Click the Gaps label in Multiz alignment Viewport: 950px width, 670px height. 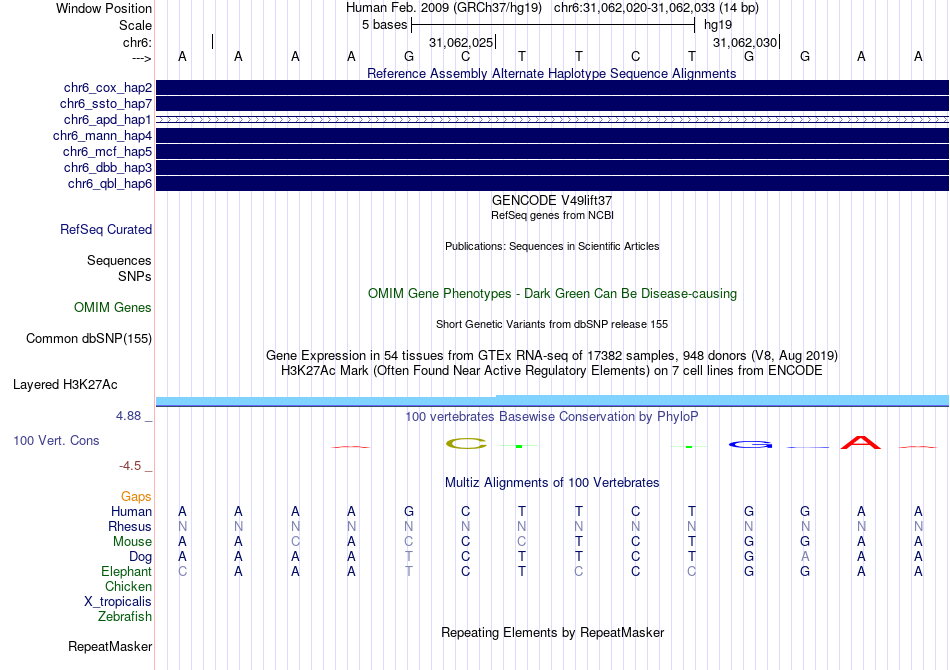tap(136, 497)
